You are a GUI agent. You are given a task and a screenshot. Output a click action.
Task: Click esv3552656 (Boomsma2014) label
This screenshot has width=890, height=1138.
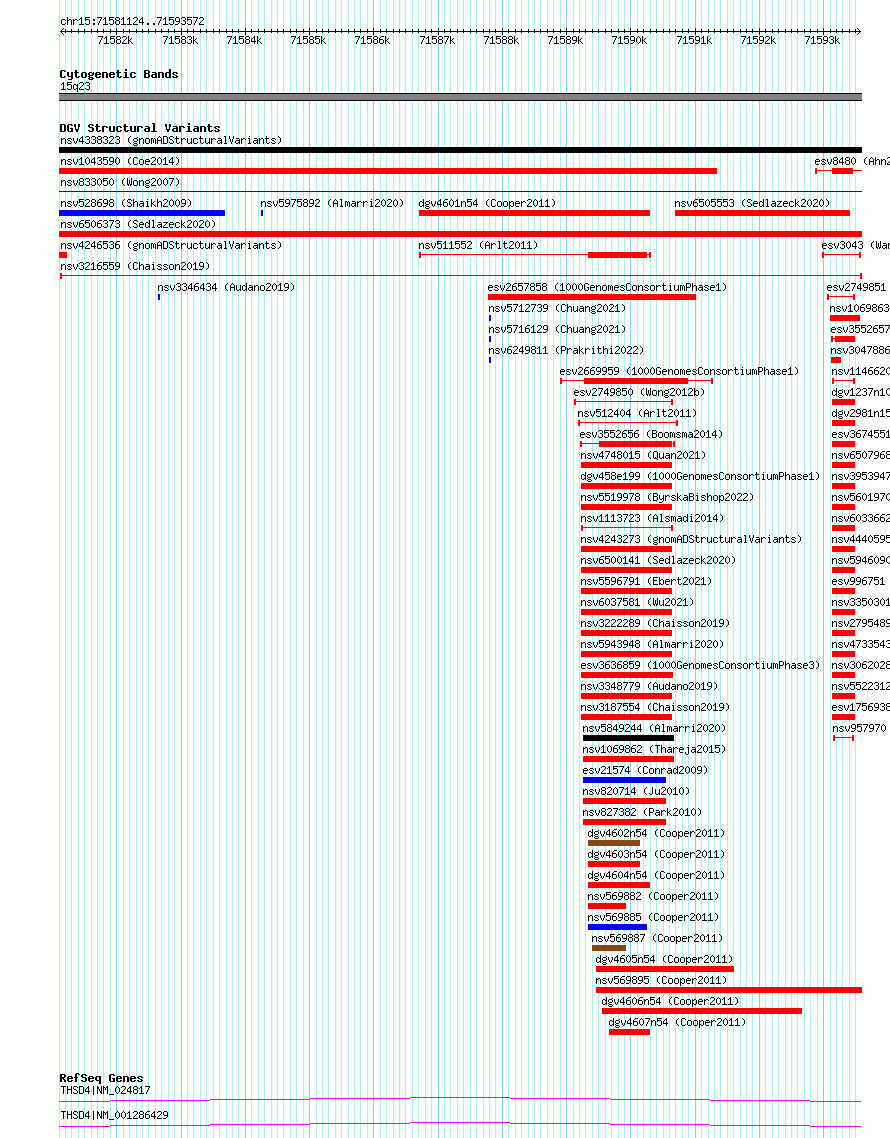(651, 435)
